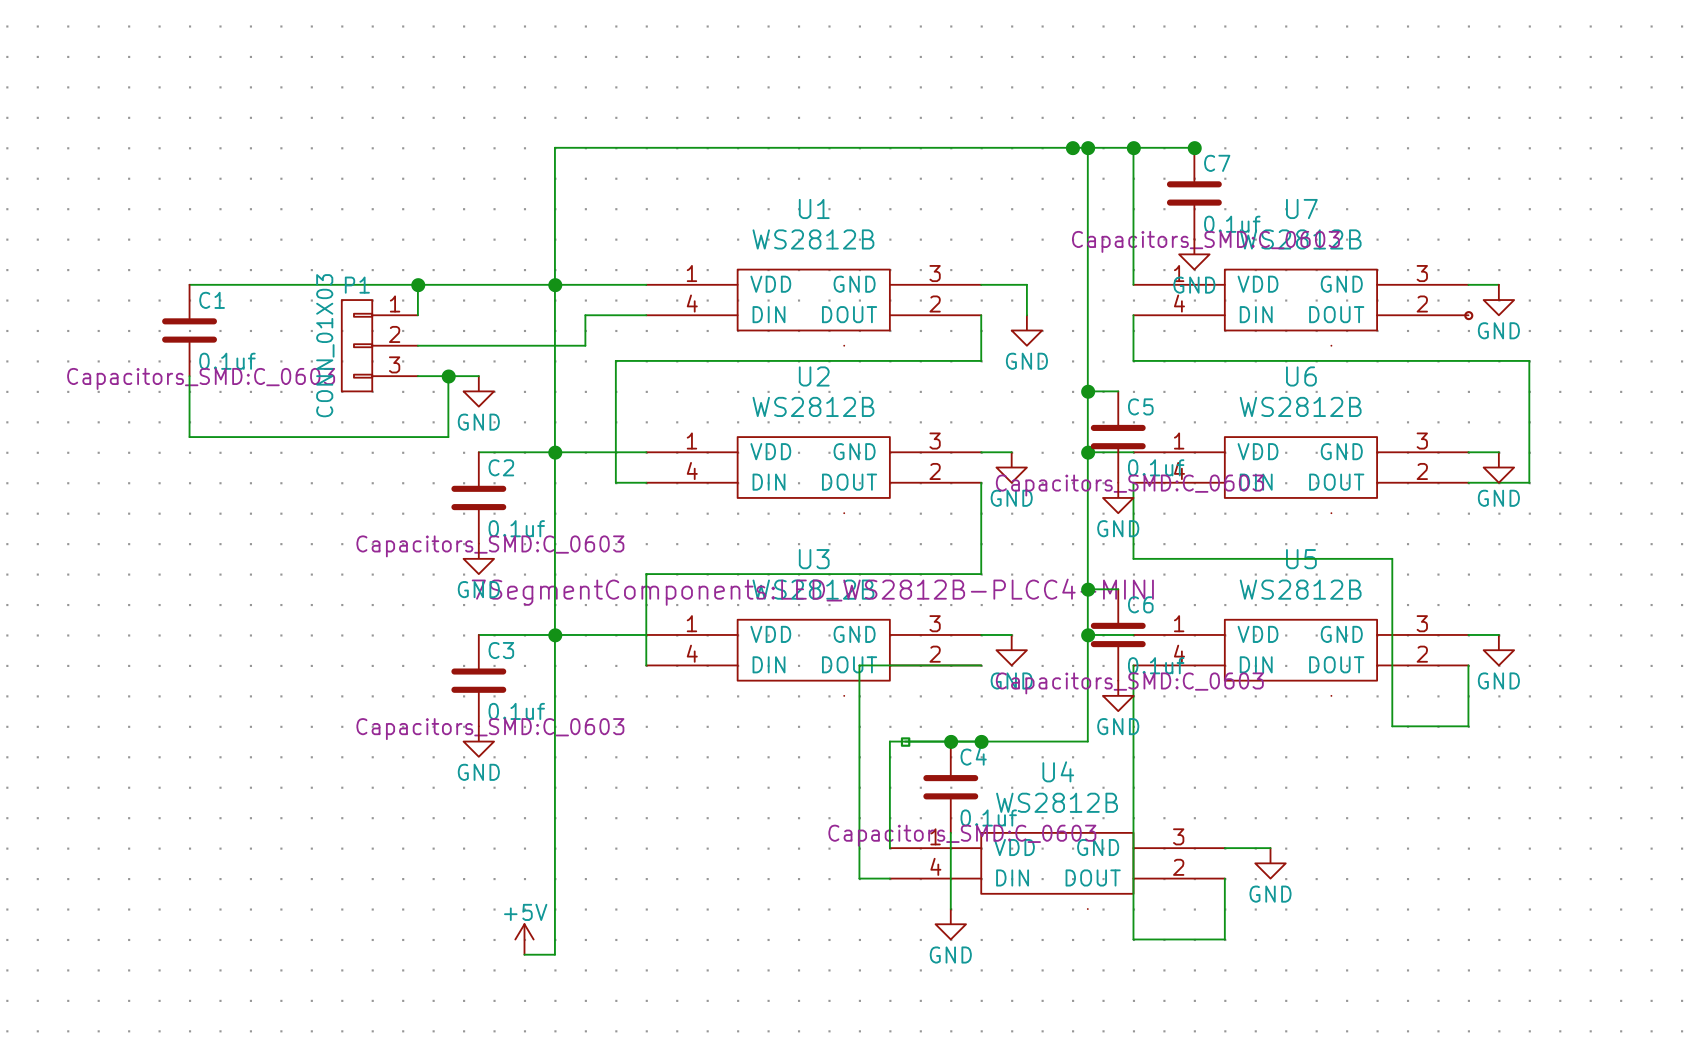Select the U4 reference label
This screenshot has height=1038, width=1696.
(x=1057, y=772)
